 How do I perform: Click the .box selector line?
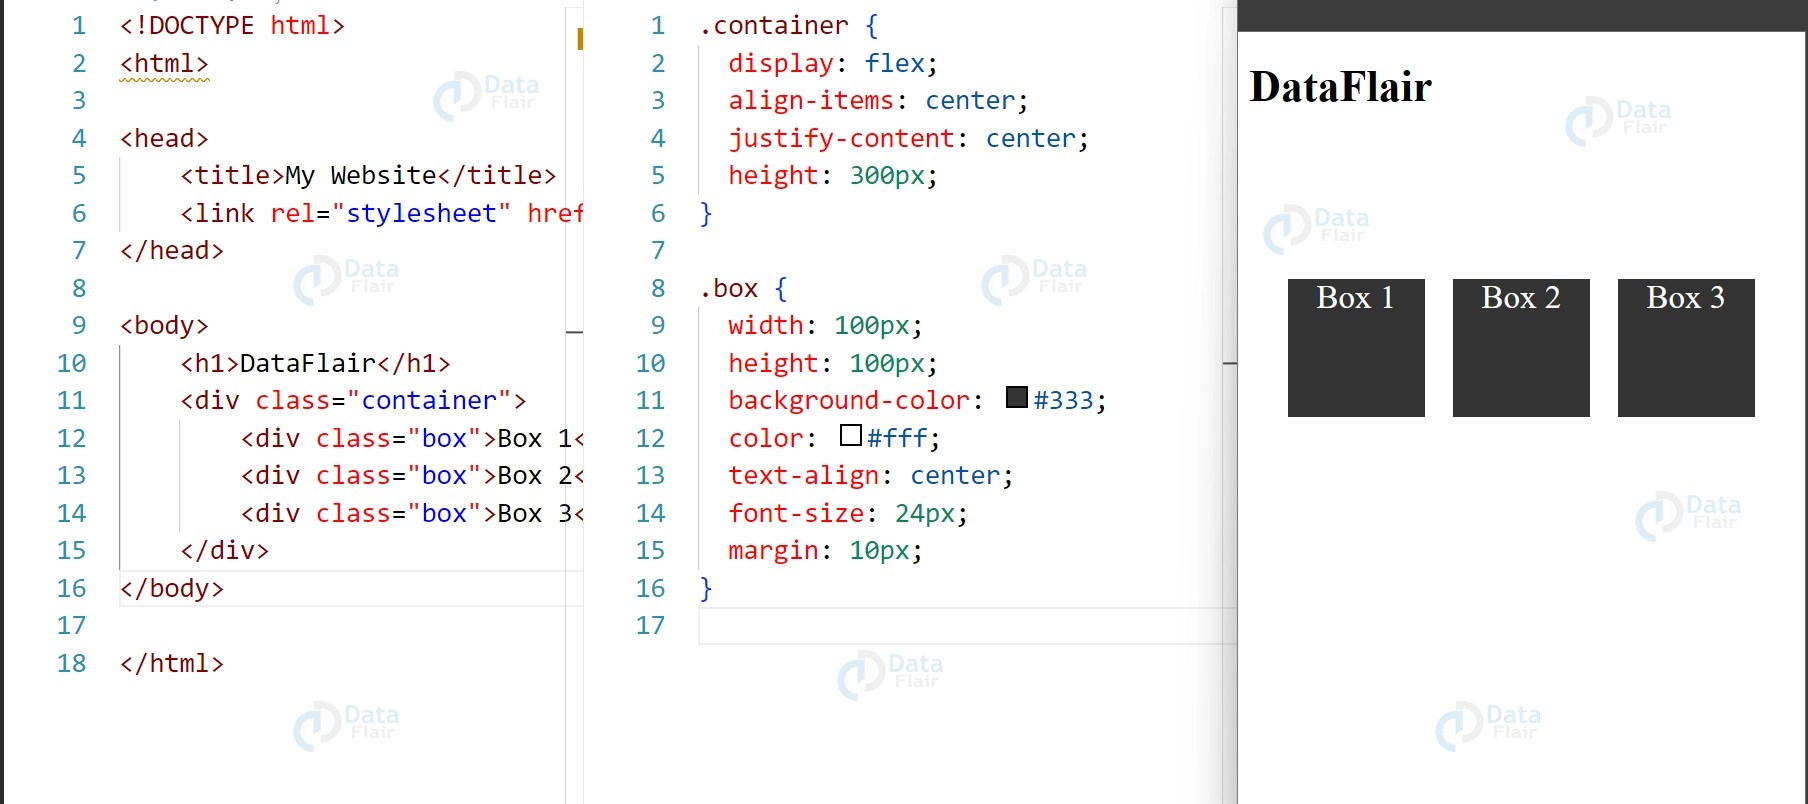744,288
